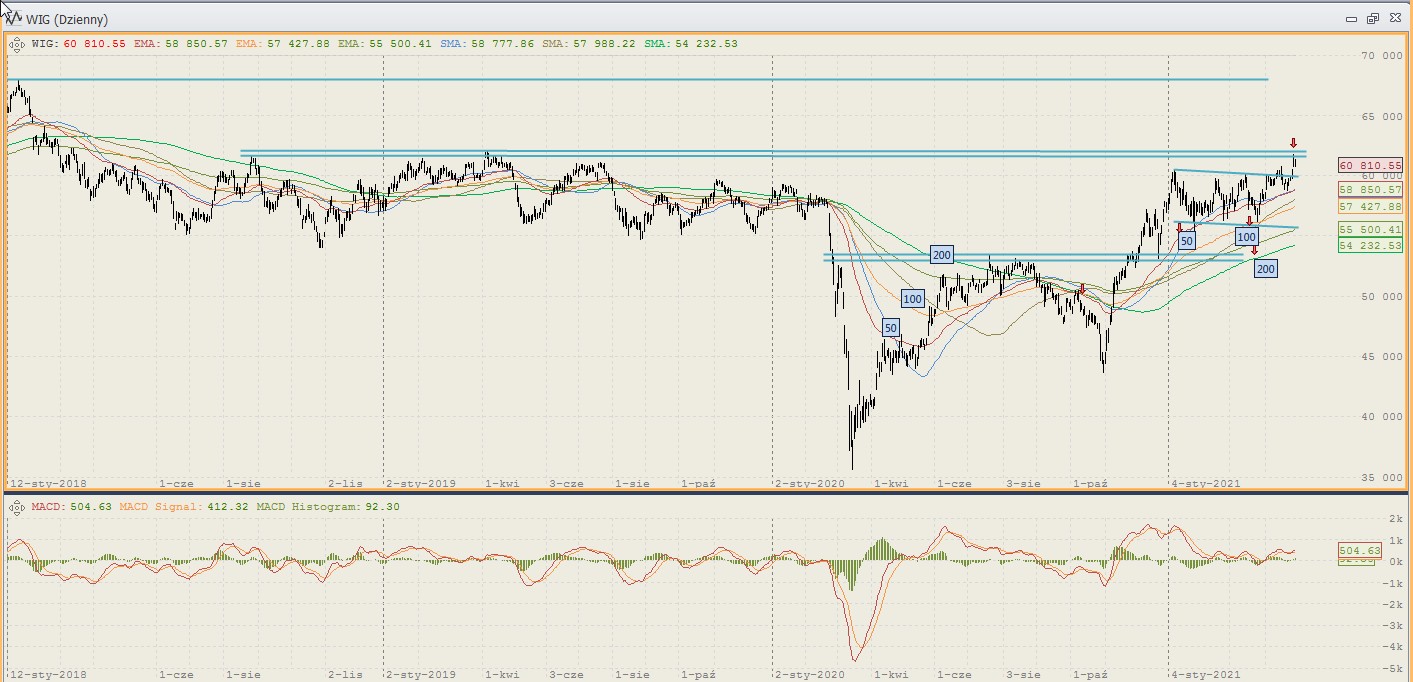
Task: Click the chart icon beside WIG (Dzienny) title
Action: [x=12, y=18]
